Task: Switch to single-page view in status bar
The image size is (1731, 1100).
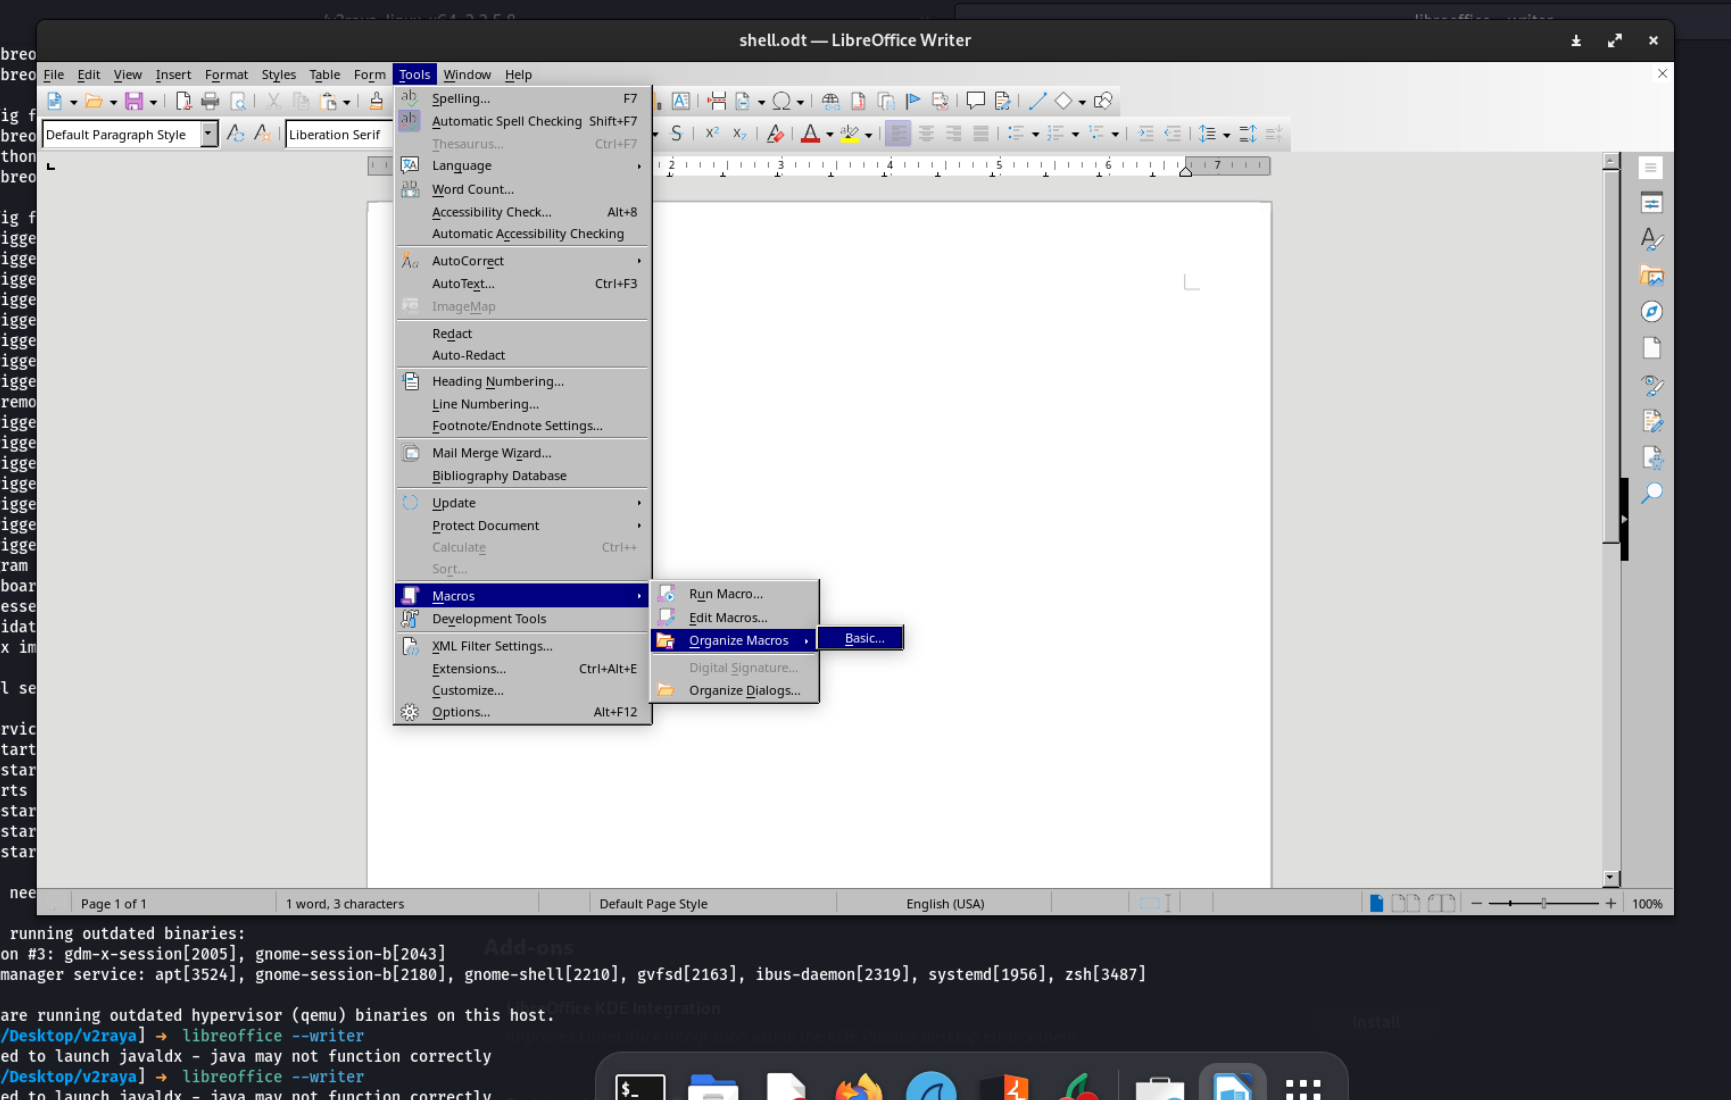Action: tap(1377, 903)
